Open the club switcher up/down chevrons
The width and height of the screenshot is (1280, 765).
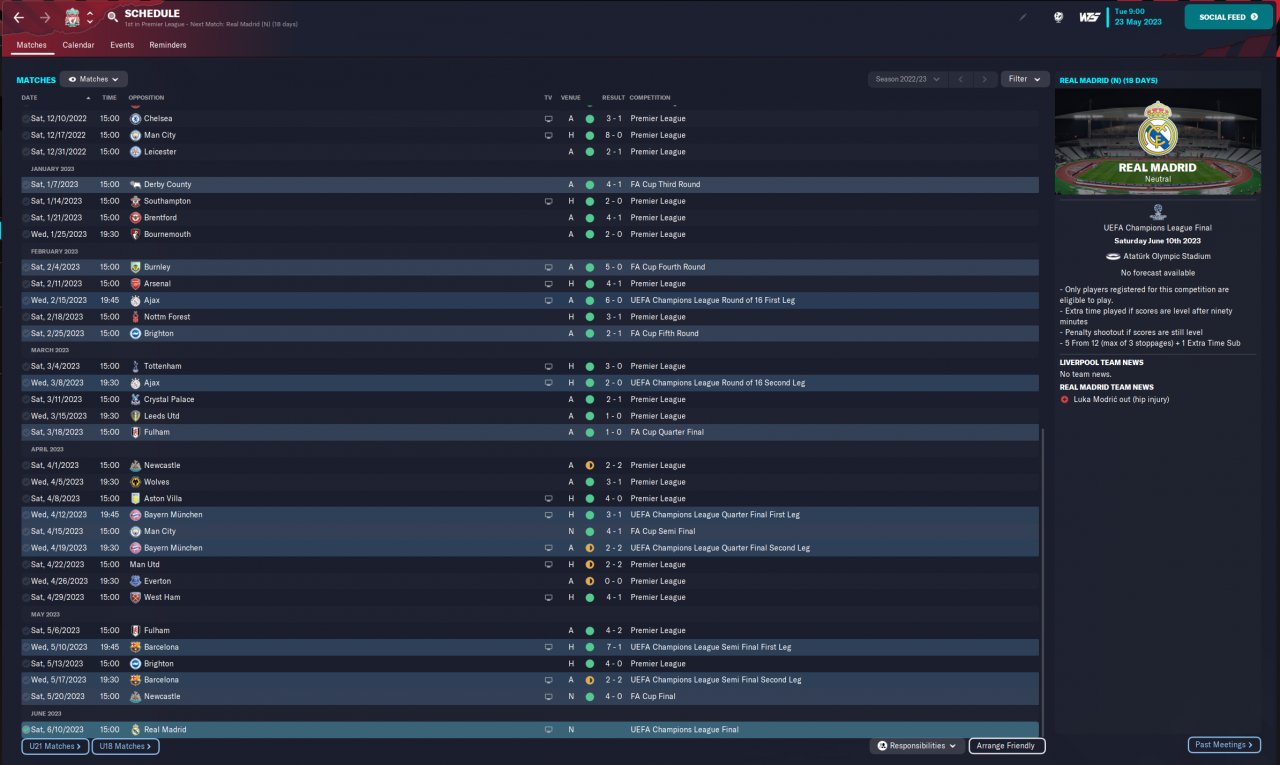pos(90,17)
